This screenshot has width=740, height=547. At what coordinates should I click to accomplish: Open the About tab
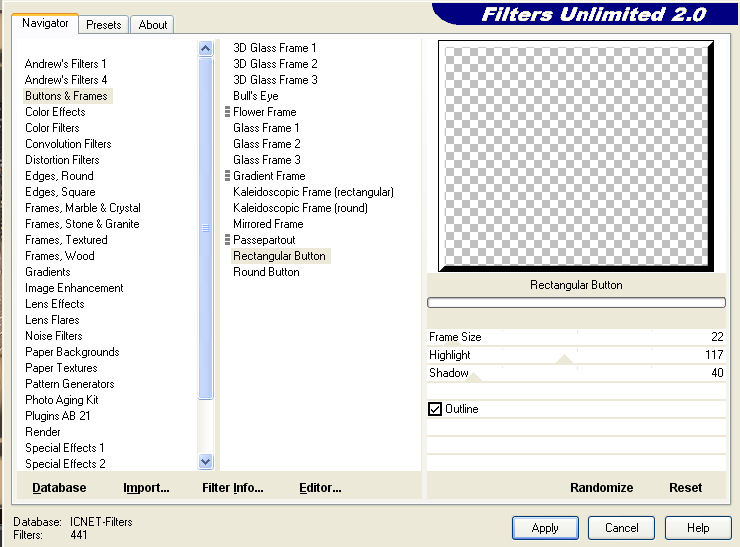coord(153,25)
